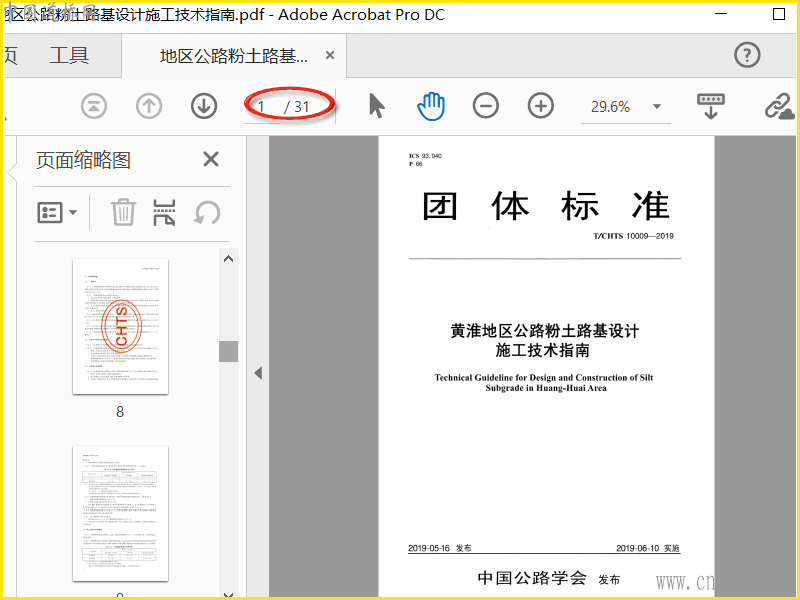800x600 pixels.
Task: Click the next page down arrow
Action: 204,107
